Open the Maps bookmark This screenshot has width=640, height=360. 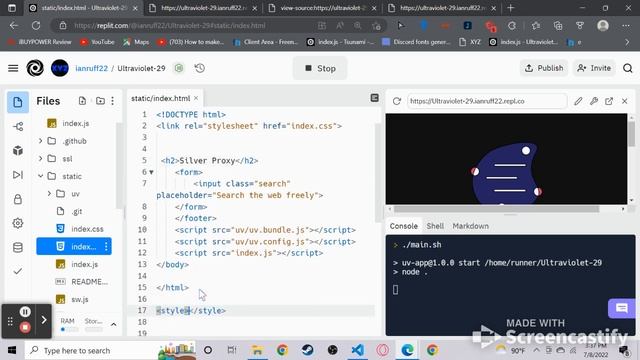(136, 42)
